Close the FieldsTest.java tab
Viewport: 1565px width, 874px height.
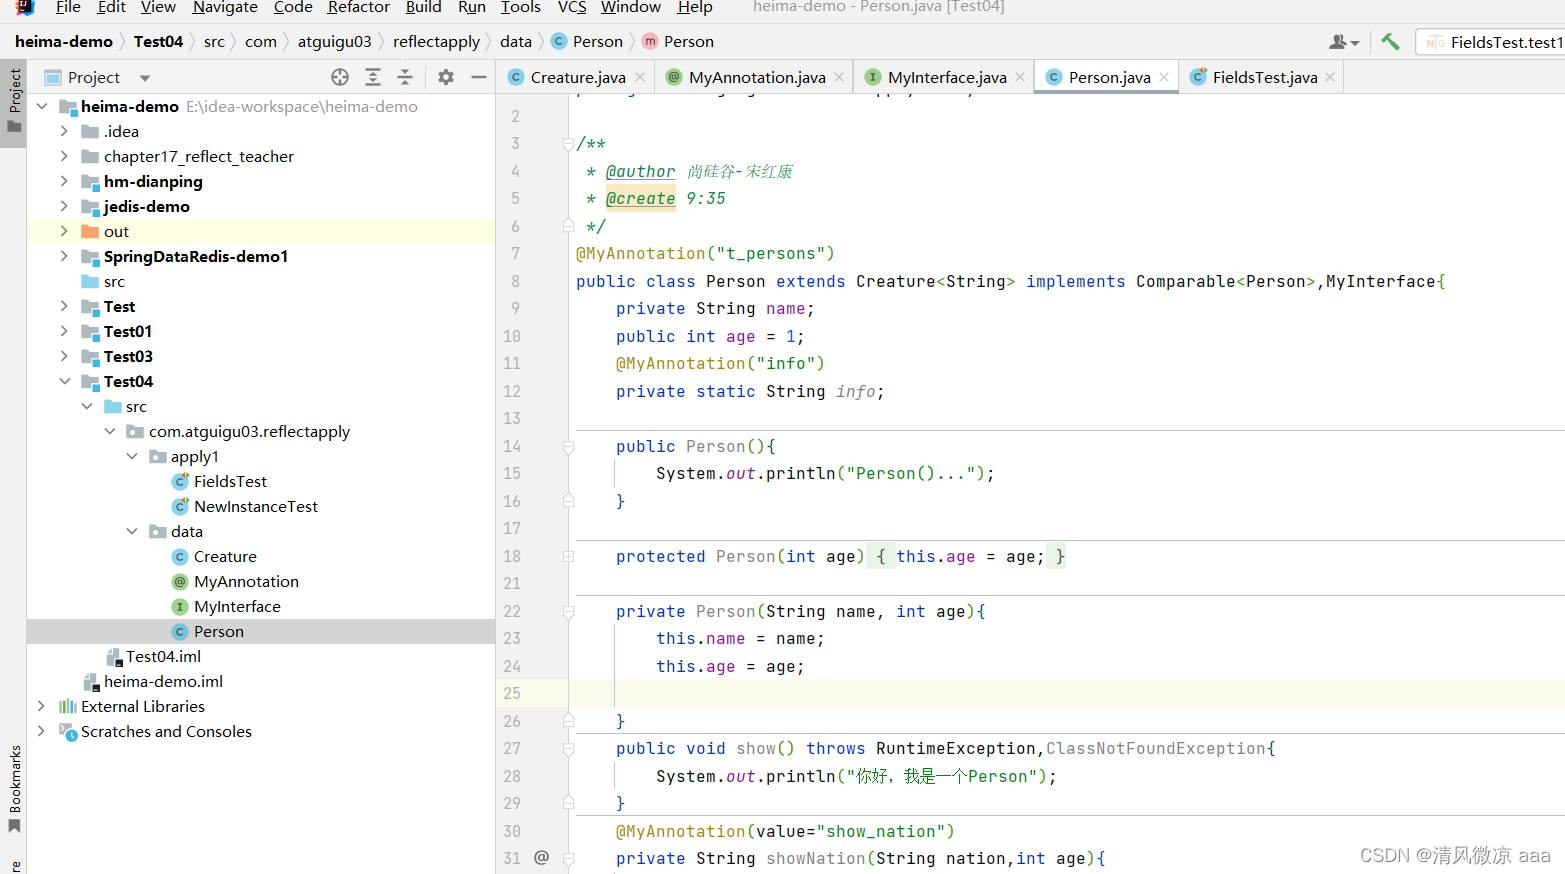point(1330,77)
